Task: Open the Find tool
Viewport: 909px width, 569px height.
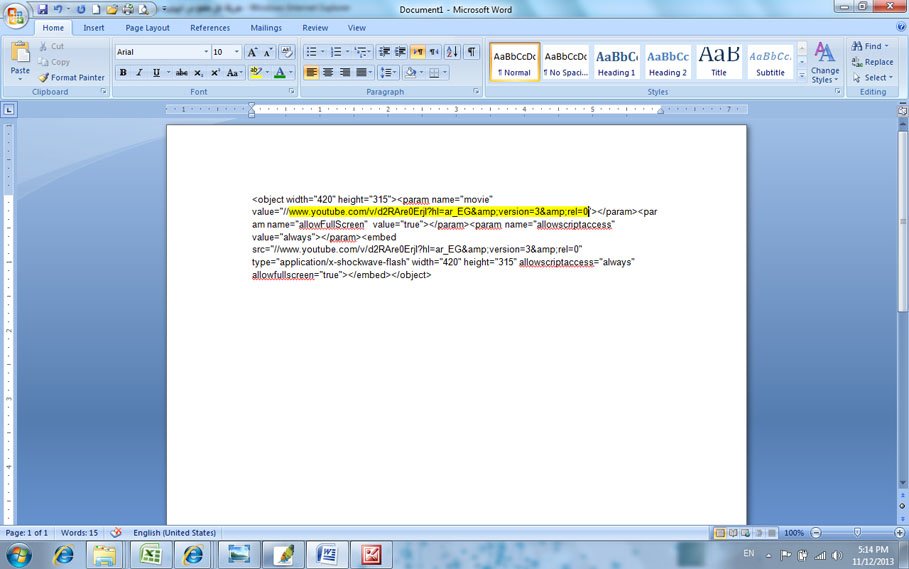Action: pyautogui.click(x=870, y=46)
